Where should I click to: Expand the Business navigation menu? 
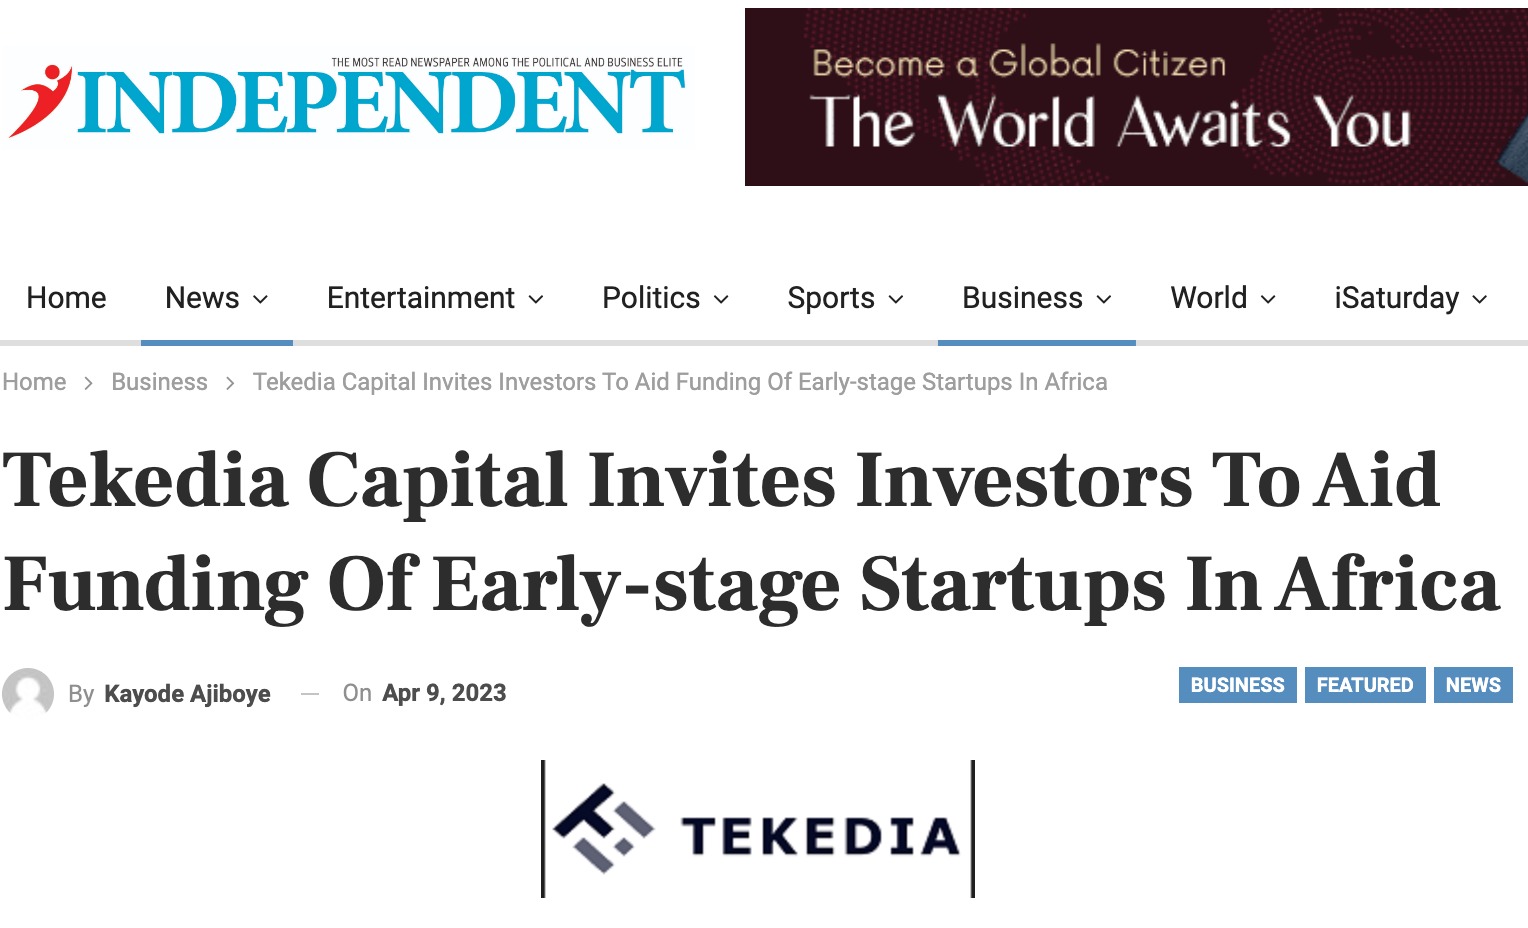pyautogui.click(x=1036, y=298)
